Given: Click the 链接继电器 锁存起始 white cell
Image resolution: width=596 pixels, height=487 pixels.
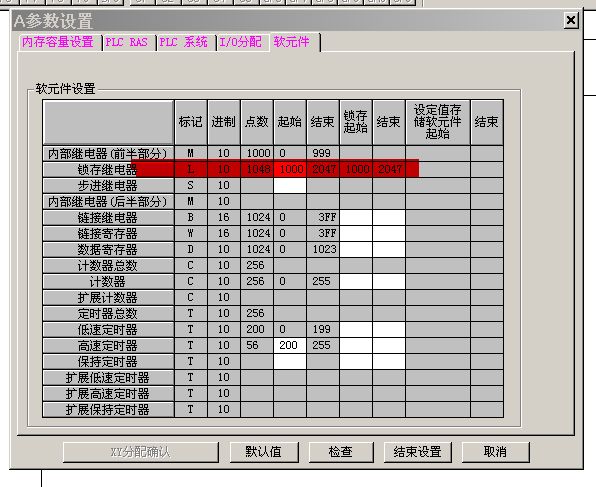Looking at the screenshot, I should coord(356,217).
